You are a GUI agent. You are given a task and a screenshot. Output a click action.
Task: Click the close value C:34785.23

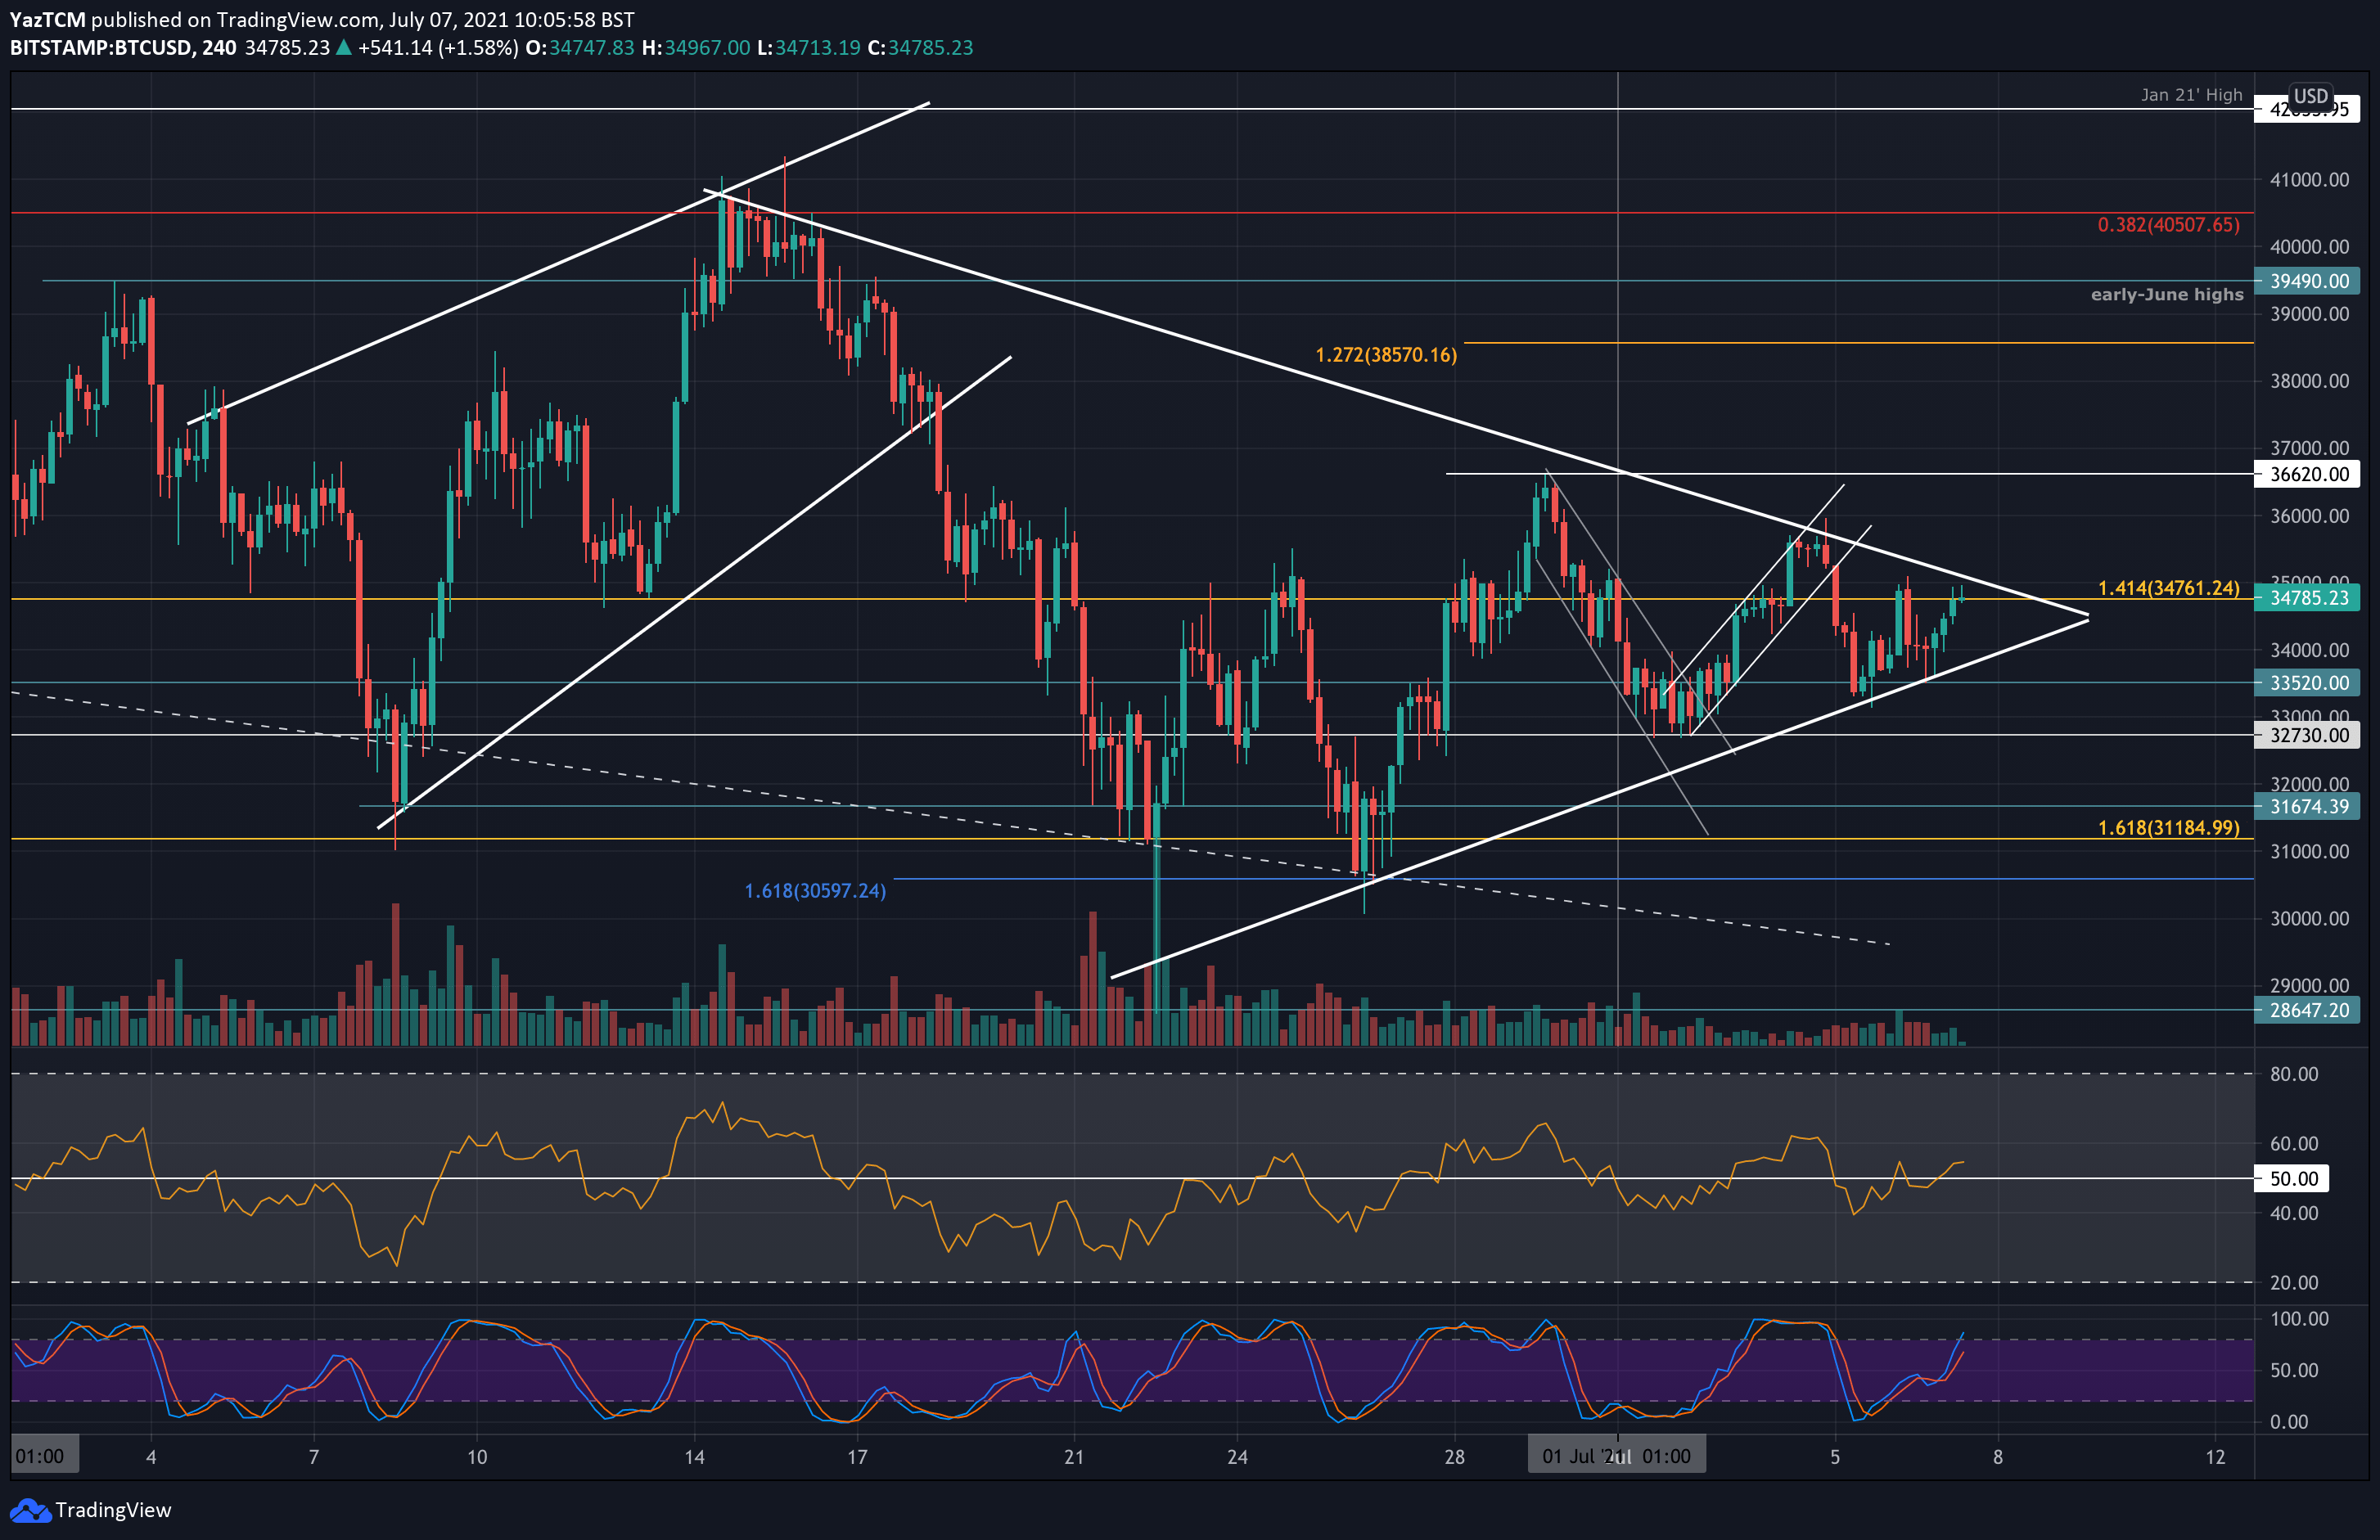[x=920, y=48]
